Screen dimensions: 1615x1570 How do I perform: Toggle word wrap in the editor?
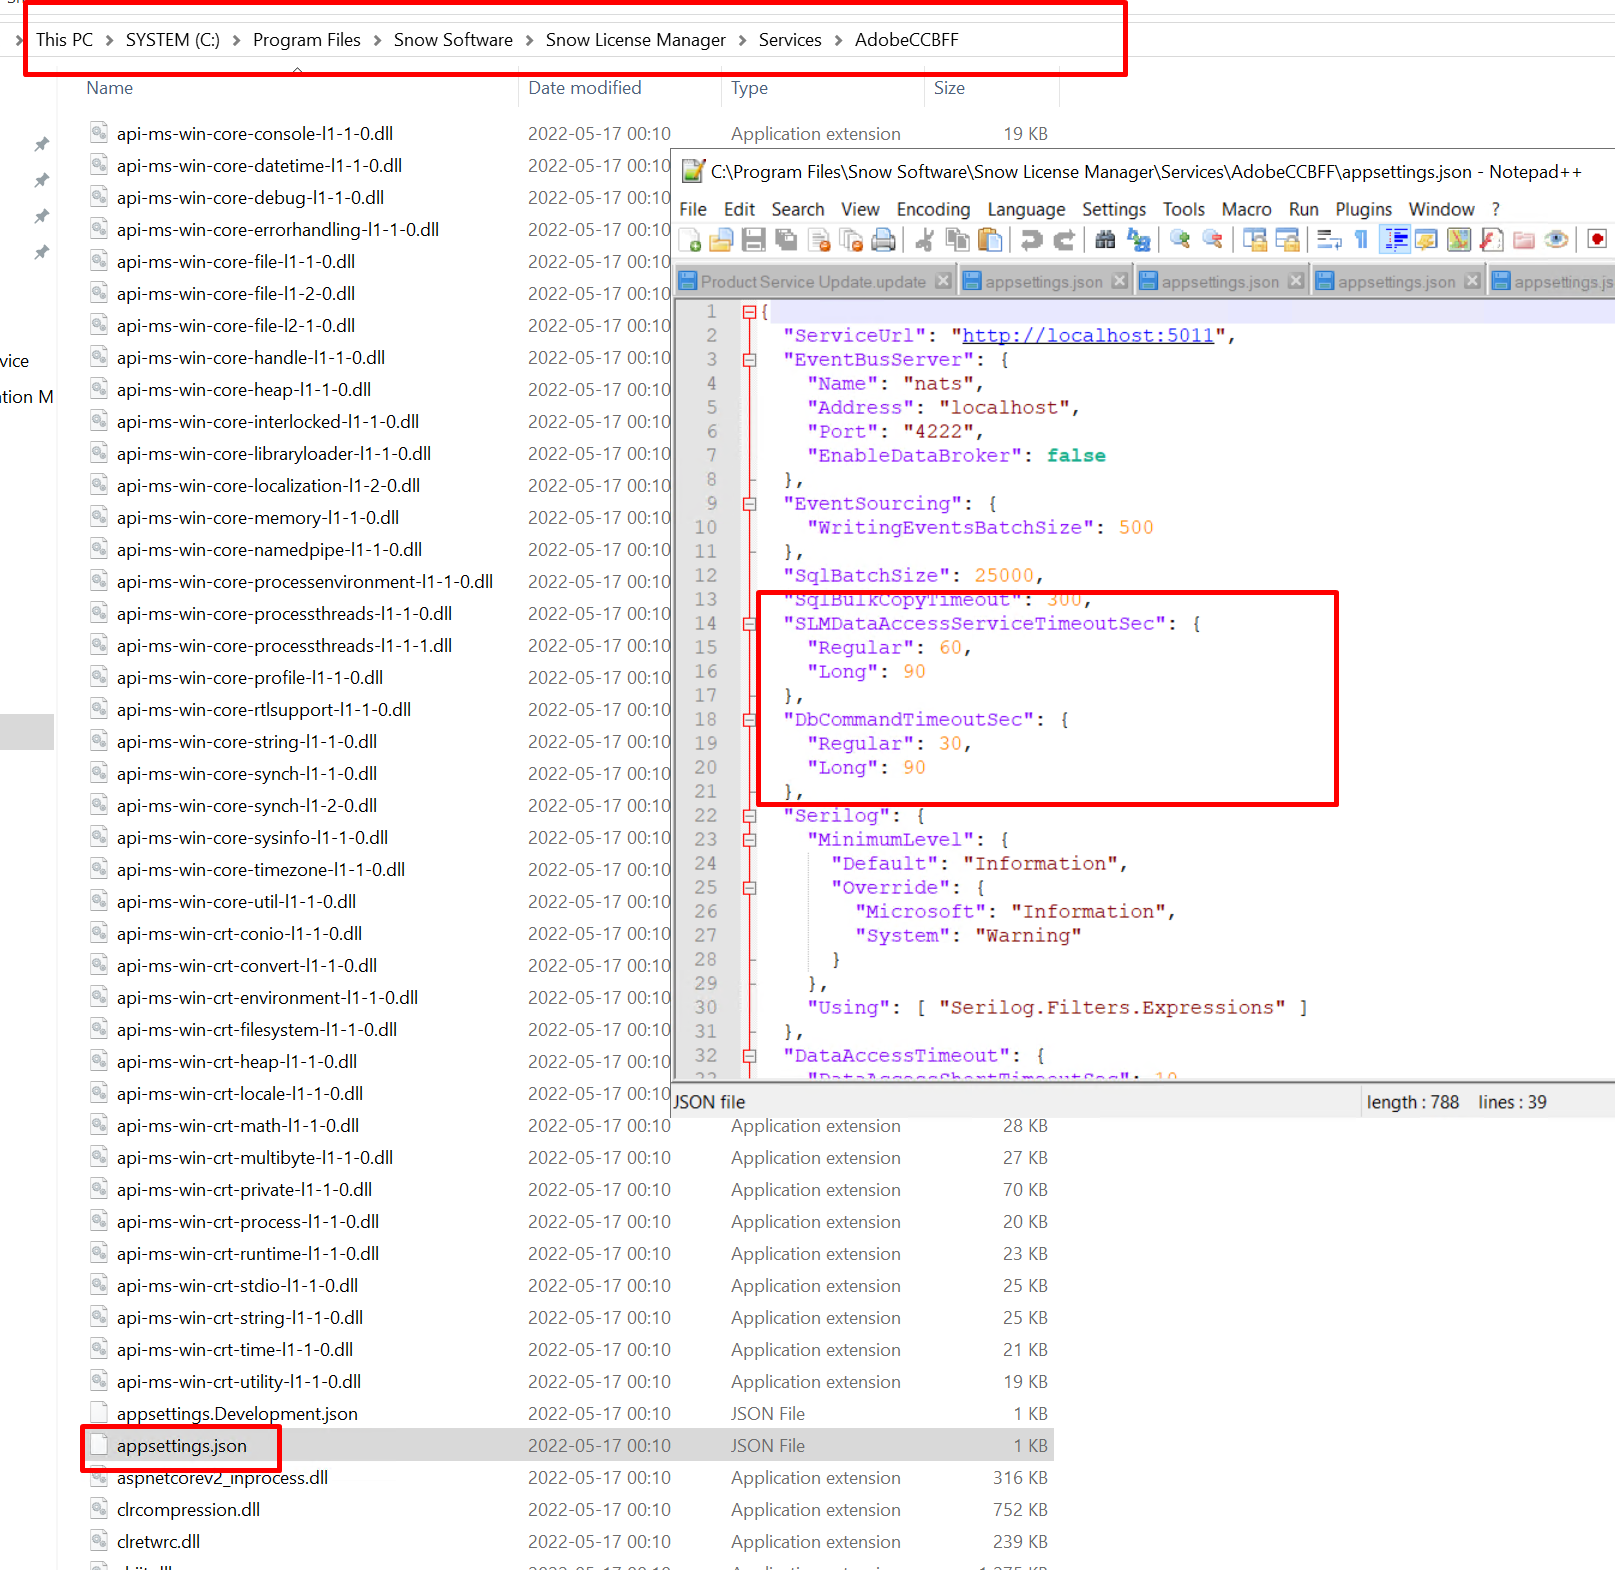[1329, 240]
